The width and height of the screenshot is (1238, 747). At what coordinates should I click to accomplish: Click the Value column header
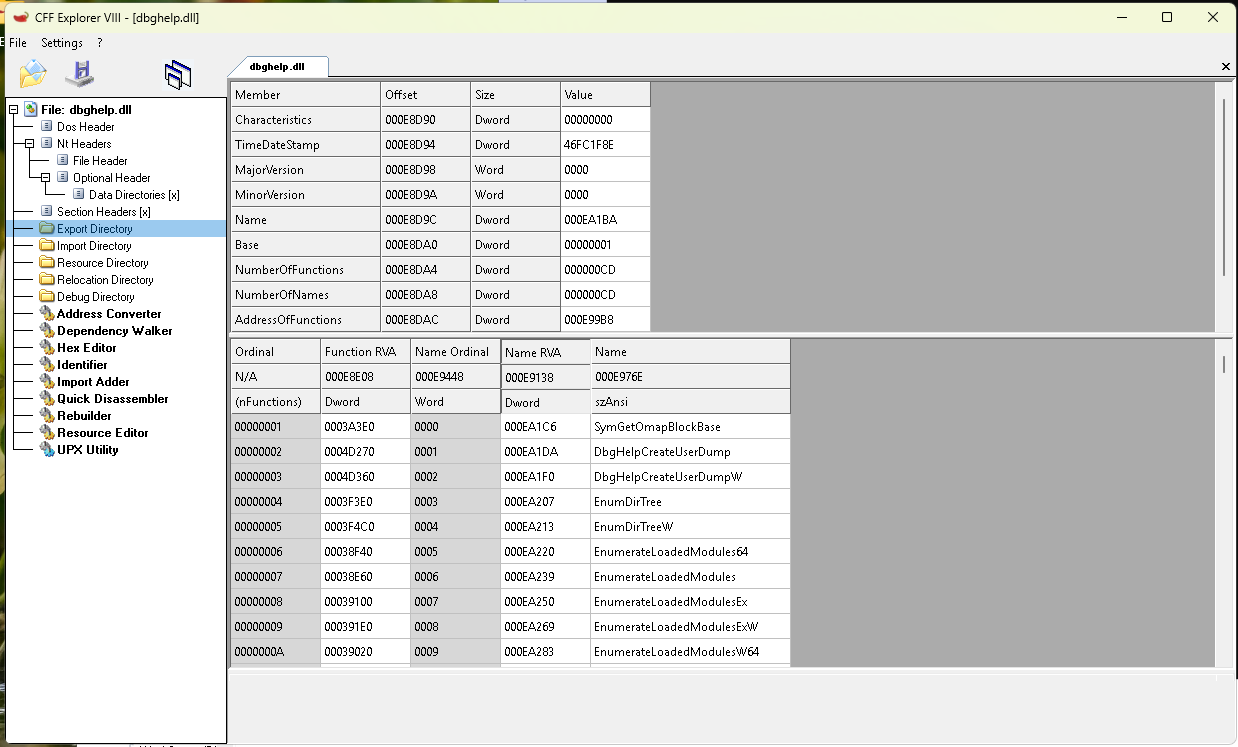pyautogui.click(x=606, y=94)
